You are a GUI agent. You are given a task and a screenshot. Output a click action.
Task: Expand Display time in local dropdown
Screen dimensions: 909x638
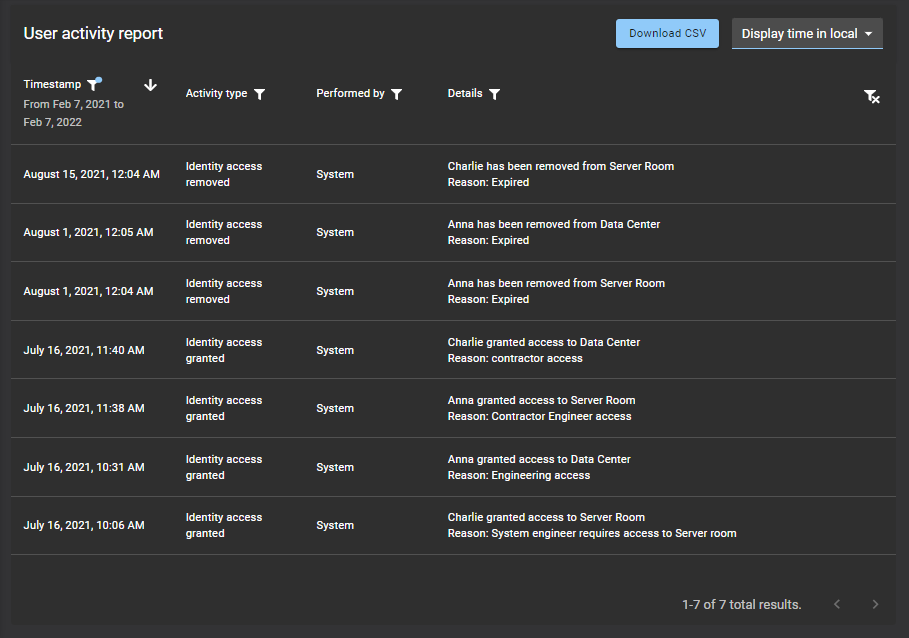(807, 33)
